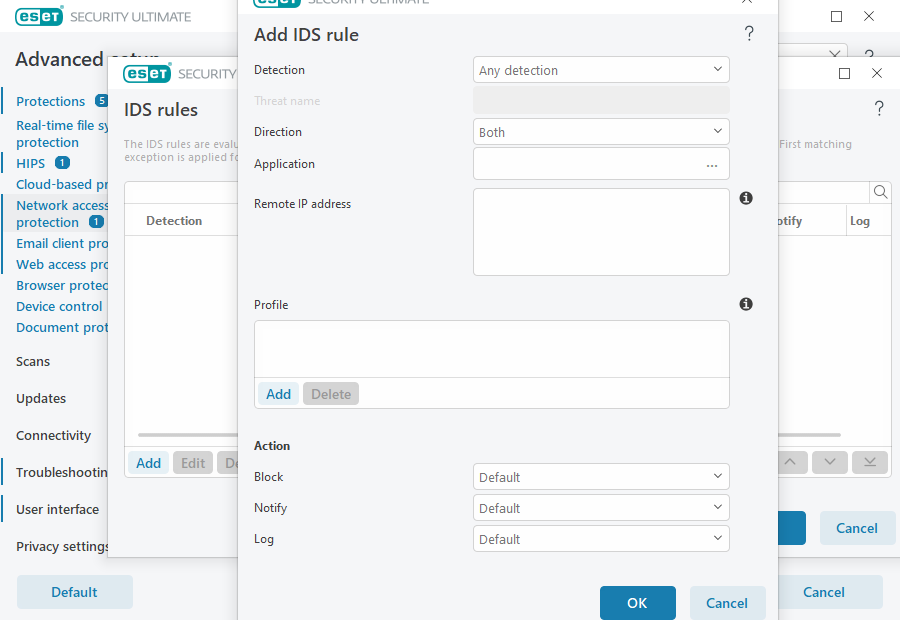Select Cloud-based protection in sidebar
900x620 pixels.
61,184
